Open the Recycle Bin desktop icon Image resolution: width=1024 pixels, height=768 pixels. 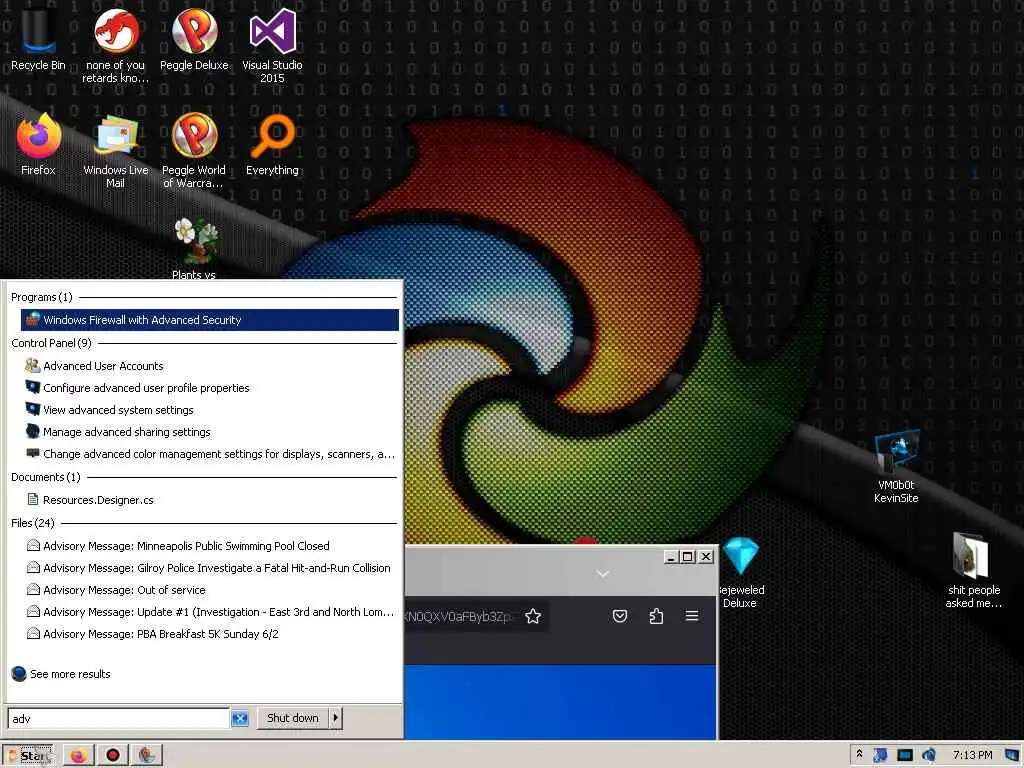tap(38, 39)
